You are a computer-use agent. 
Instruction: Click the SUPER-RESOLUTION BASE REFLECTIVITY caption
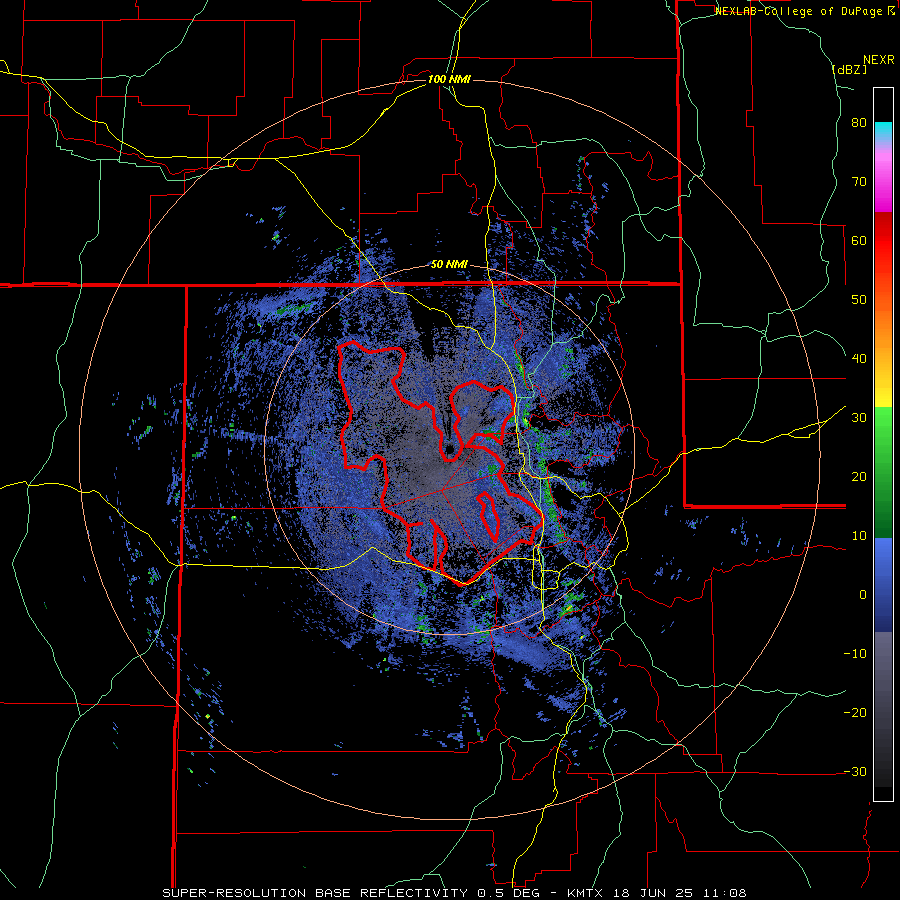[x=315, y=893]
